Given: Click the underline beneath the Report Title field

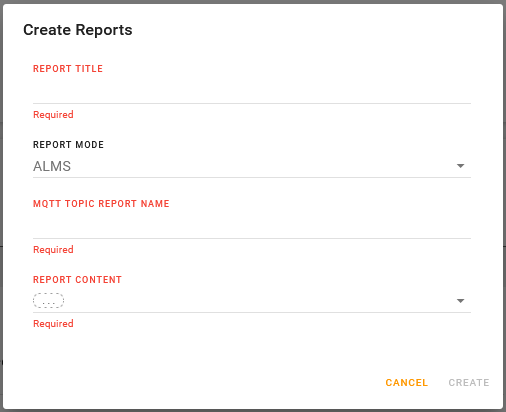Looking at the screenshot, I should pos(252,103).
